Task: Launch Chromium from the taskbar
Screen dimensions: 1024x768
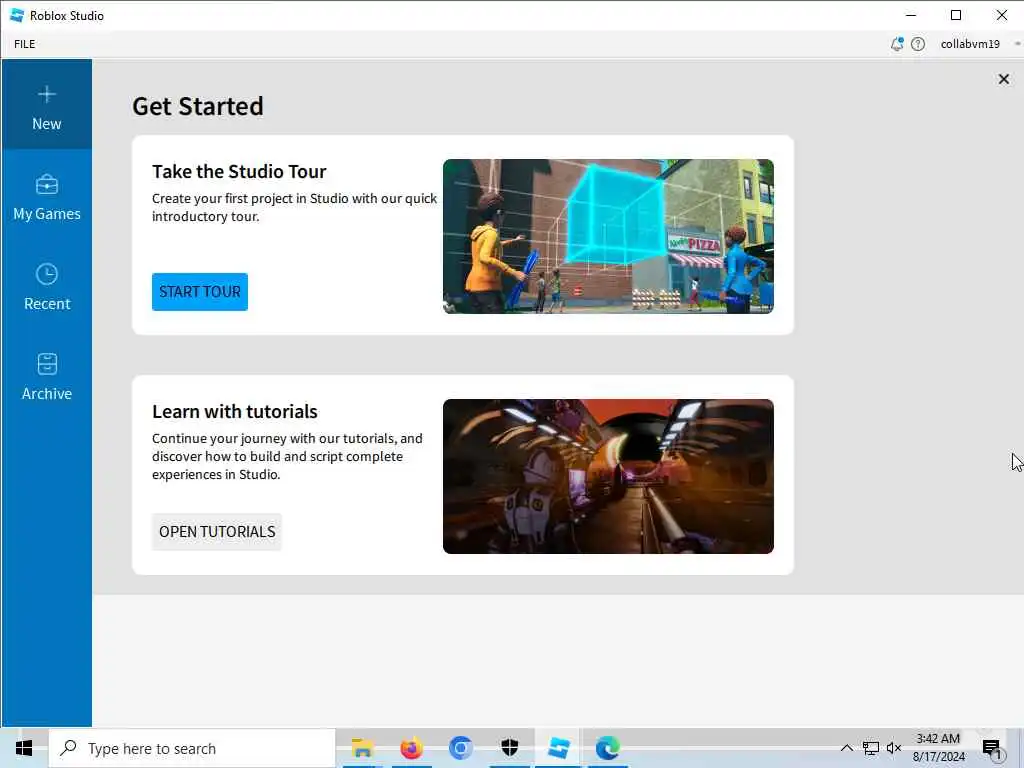Action: click(x=460, y=748)
